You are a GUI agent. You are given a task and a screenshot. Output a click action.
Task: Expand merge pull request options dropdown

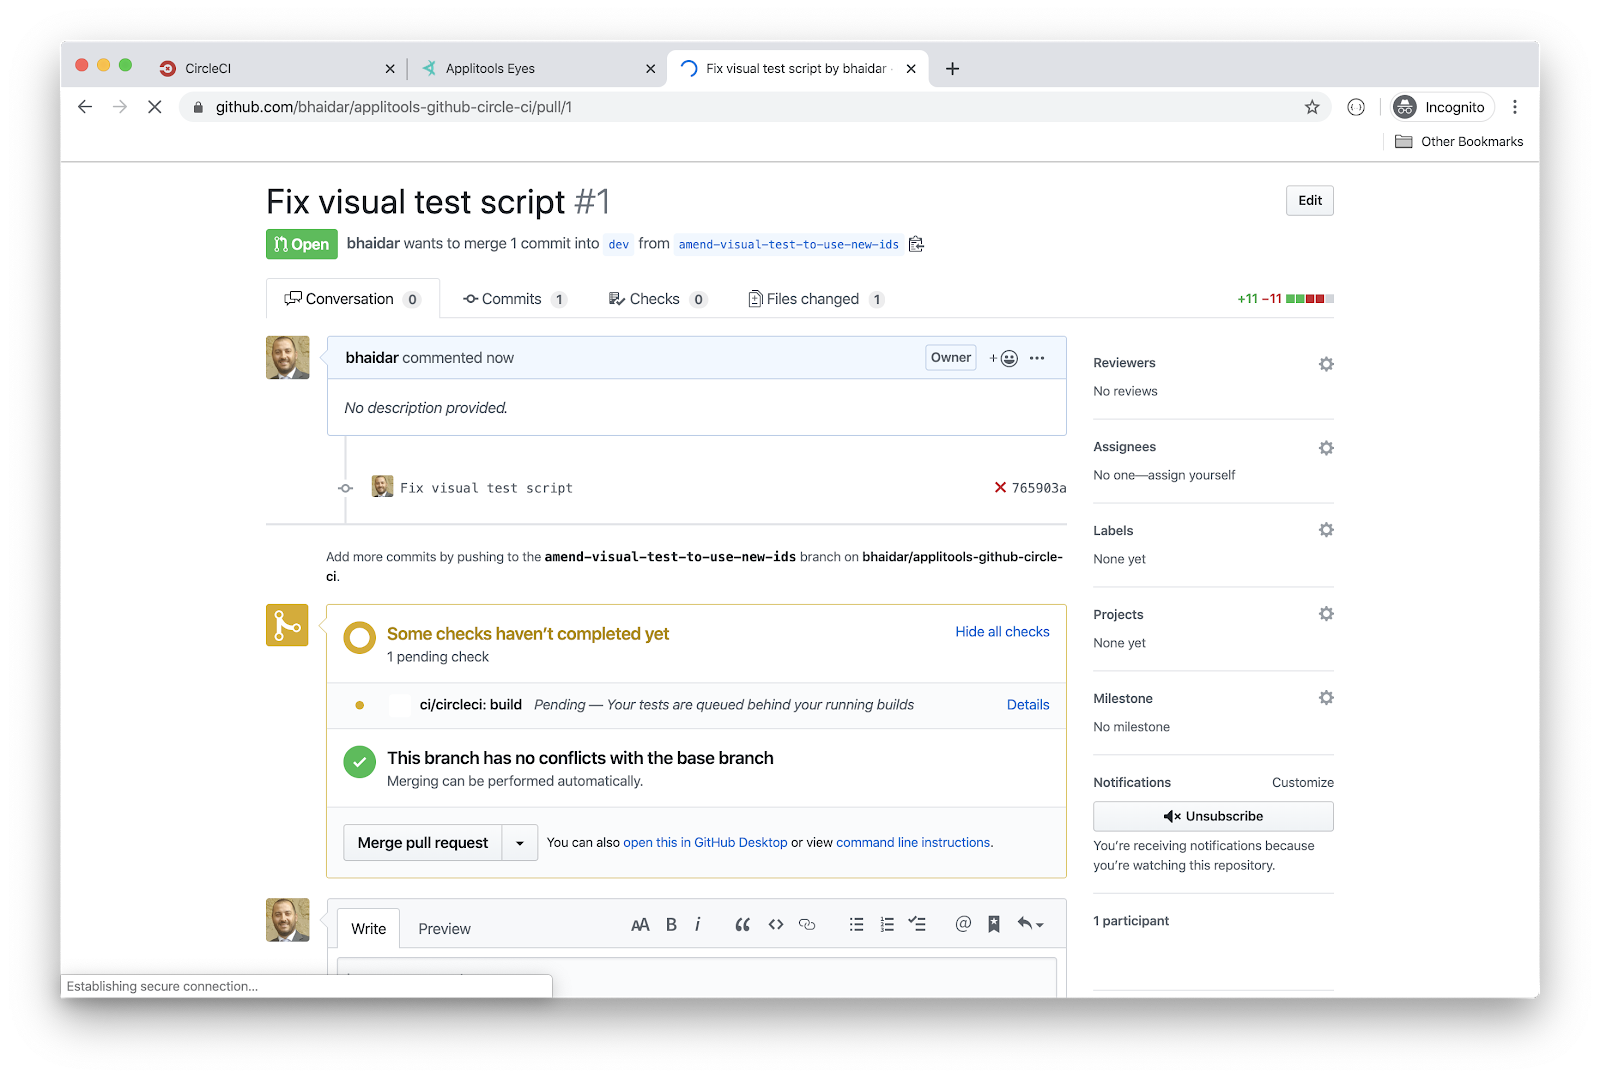(x=520, y=843)
